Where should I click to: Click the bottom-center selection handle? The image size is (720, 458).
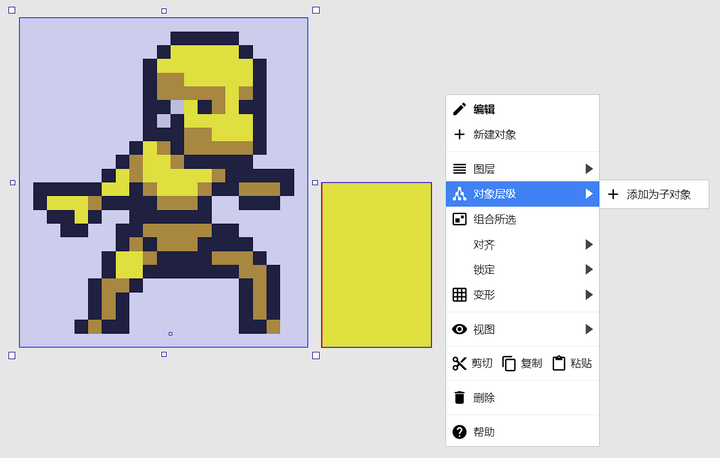[164, 354]
